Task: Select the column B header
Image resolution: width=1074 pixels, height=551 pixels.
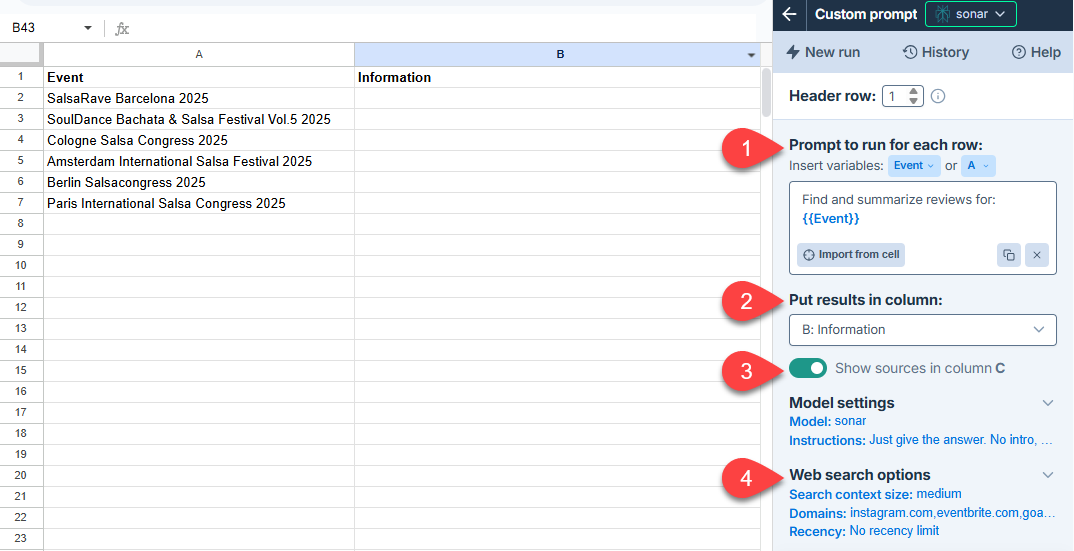Action: 560,54
